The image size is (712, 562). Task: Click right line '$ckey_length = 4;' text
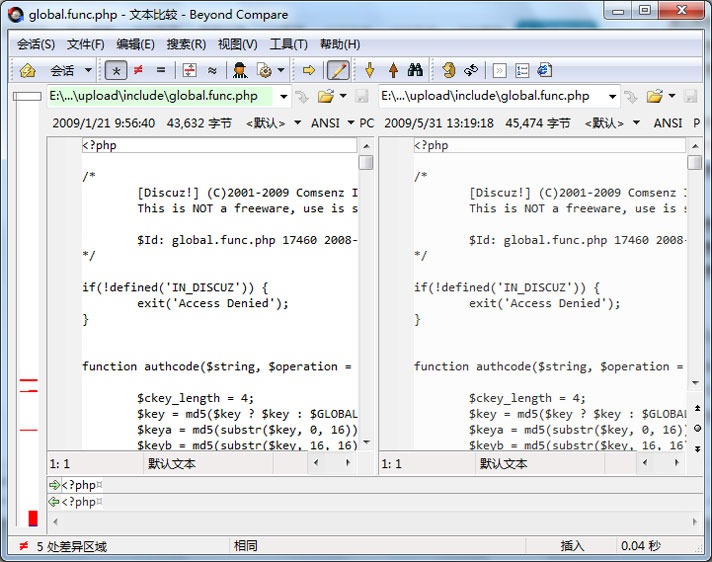tap(527, 398)
